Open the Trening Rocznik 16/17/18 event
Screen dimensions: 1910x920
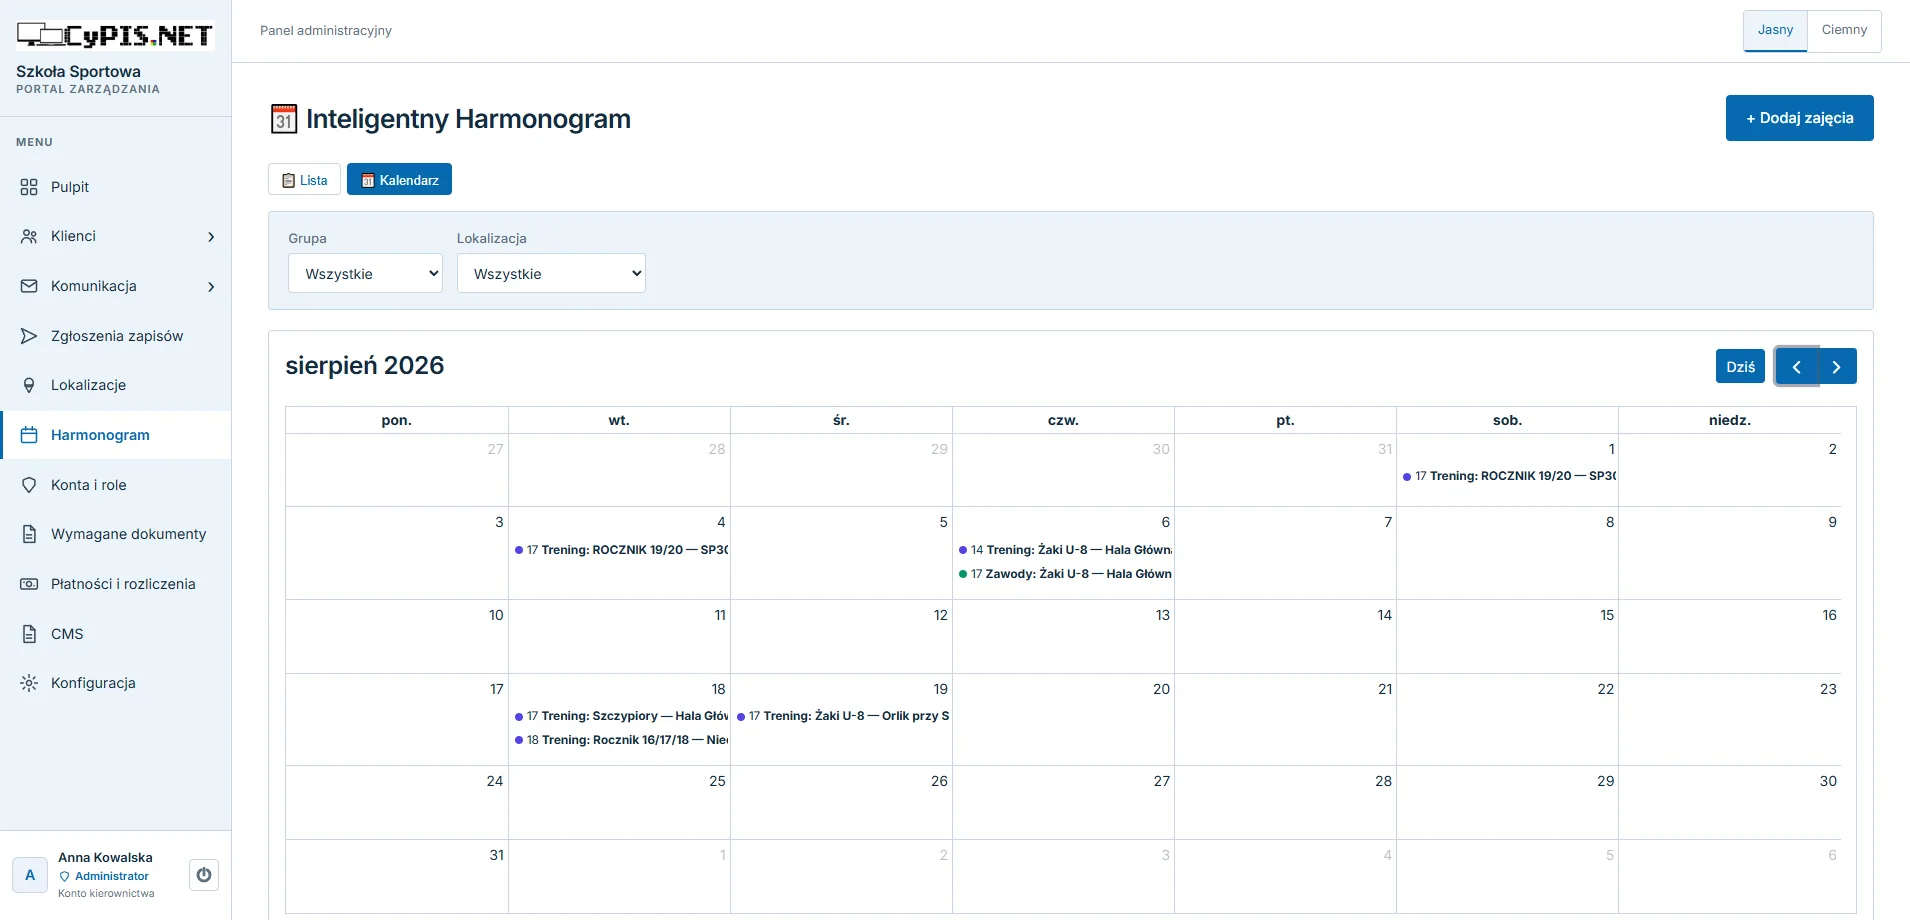pyautogui.click(x=620, y=740)
